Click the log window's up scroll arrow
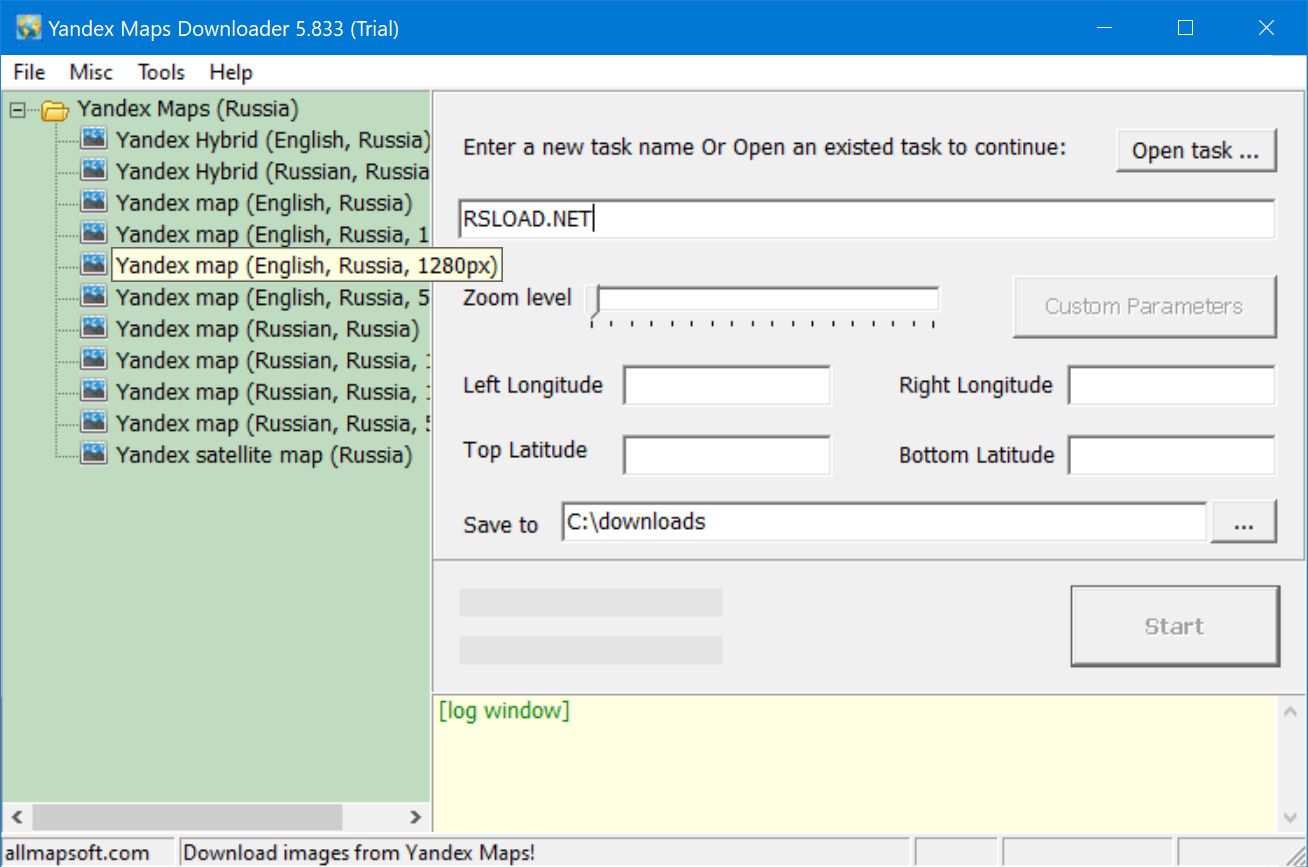Viewport: 1308px width, 867px height. pyautogui.click(x=1289, y=710)
